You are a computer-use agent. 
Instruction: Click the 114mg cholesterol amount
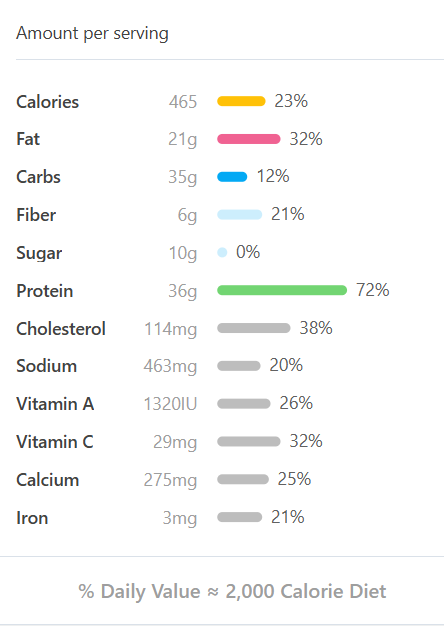point(170,329)
